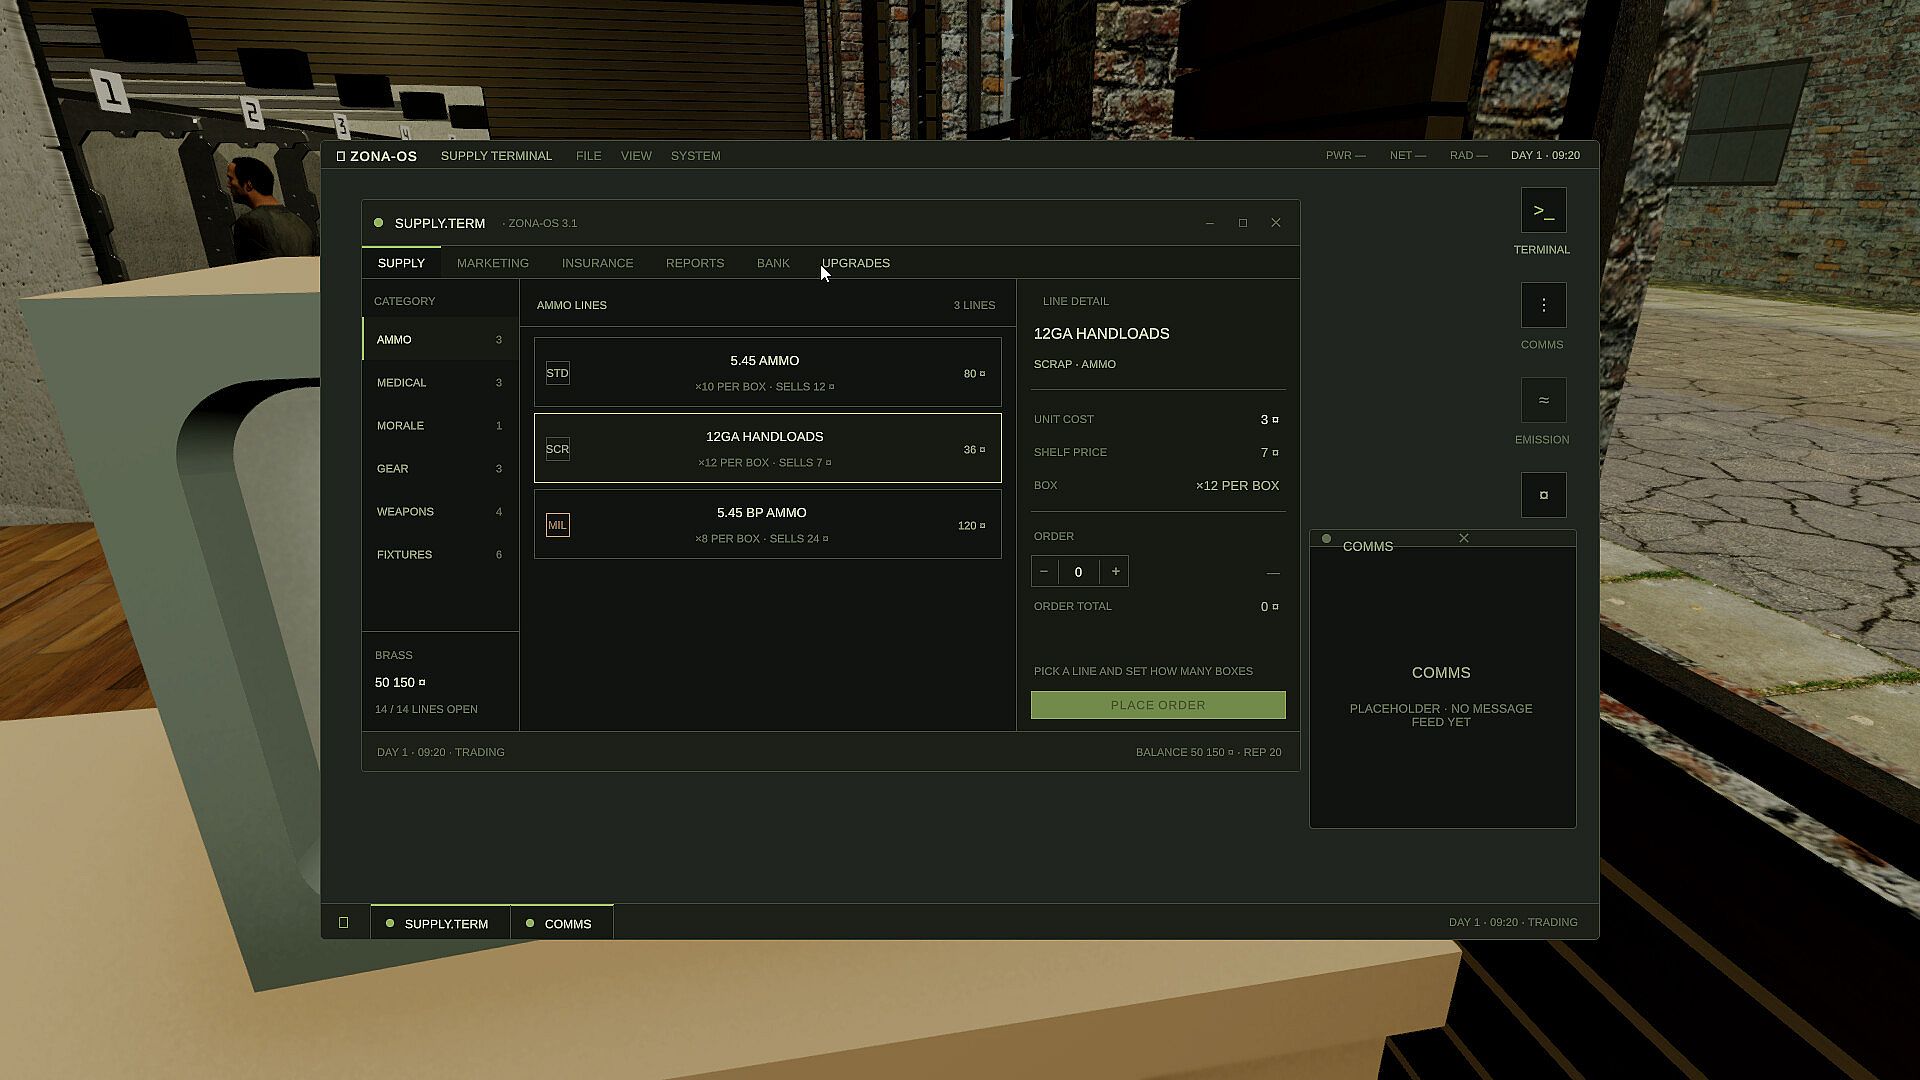The width and height of the screenshot is (1920, 1080).
Task: Open the currency symbol desktop icon
Action: [1543, 495]
